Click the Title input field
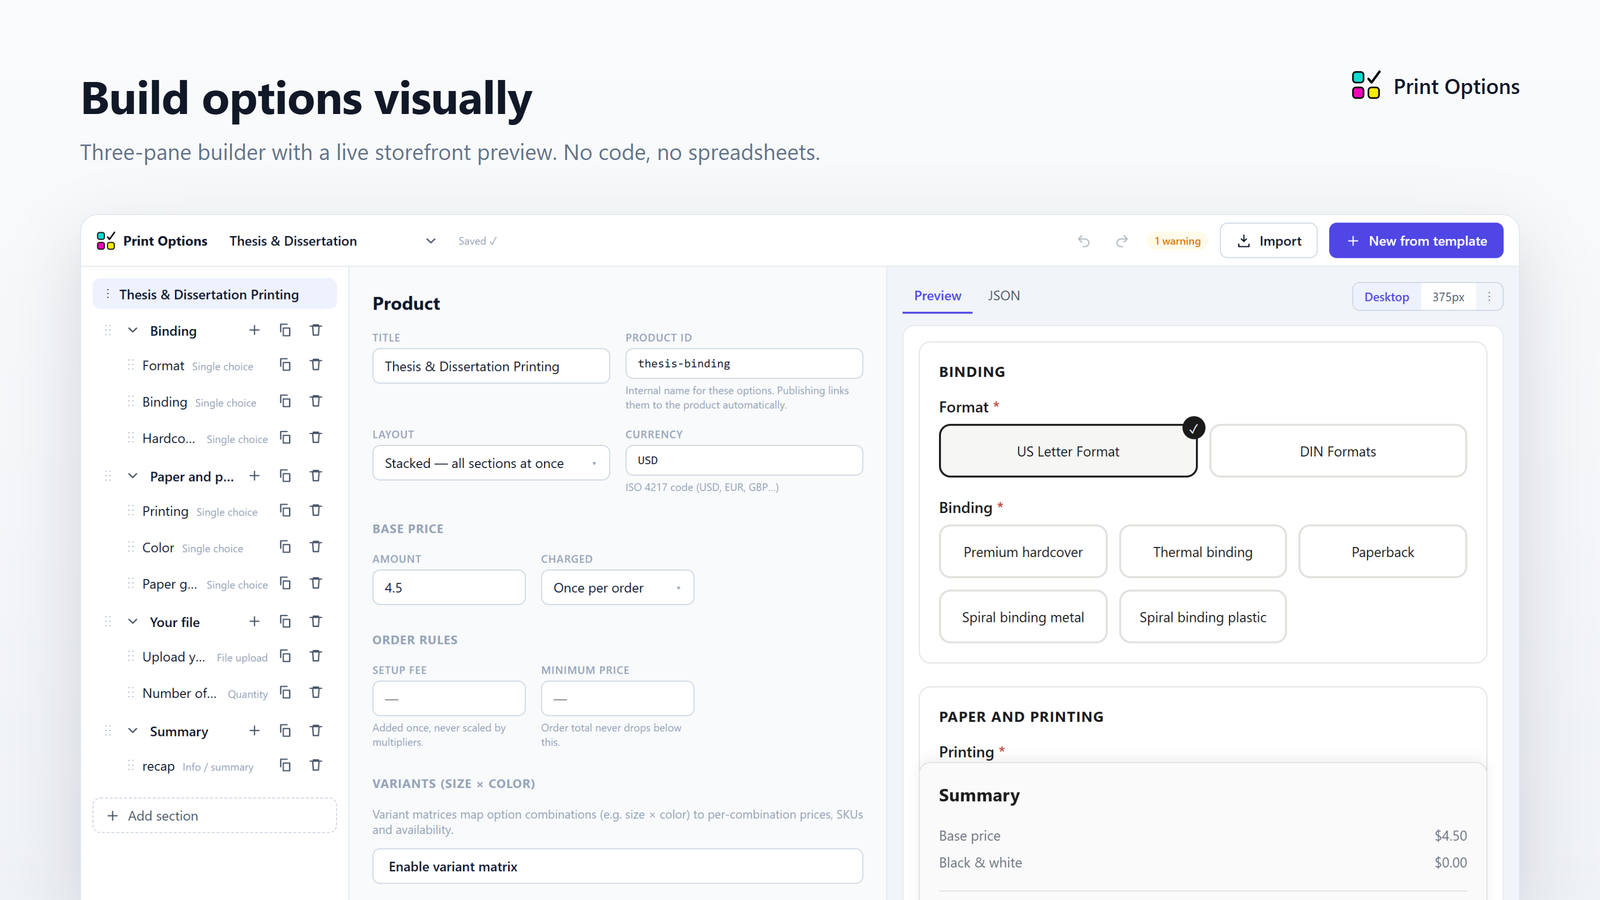This screenshot has height=900, width=1600. [491, 366]
